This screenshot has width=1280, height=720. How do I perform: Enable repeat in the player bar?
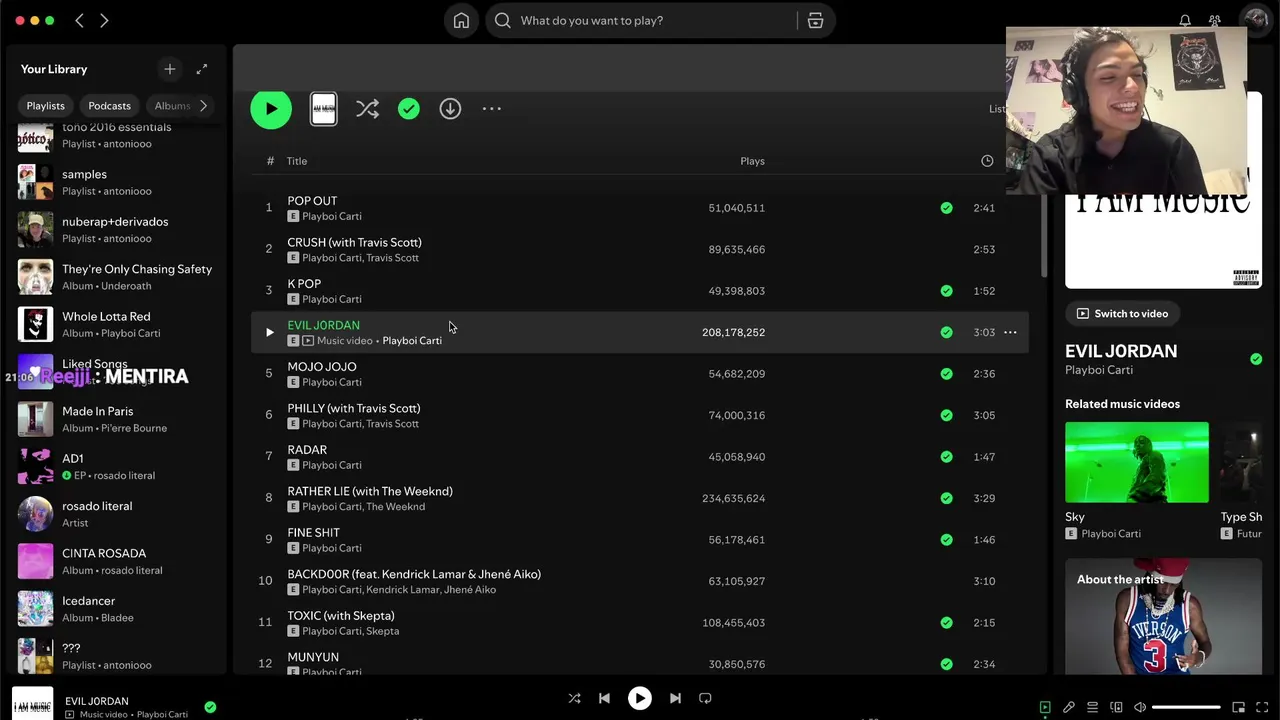(x=705, y=698)
